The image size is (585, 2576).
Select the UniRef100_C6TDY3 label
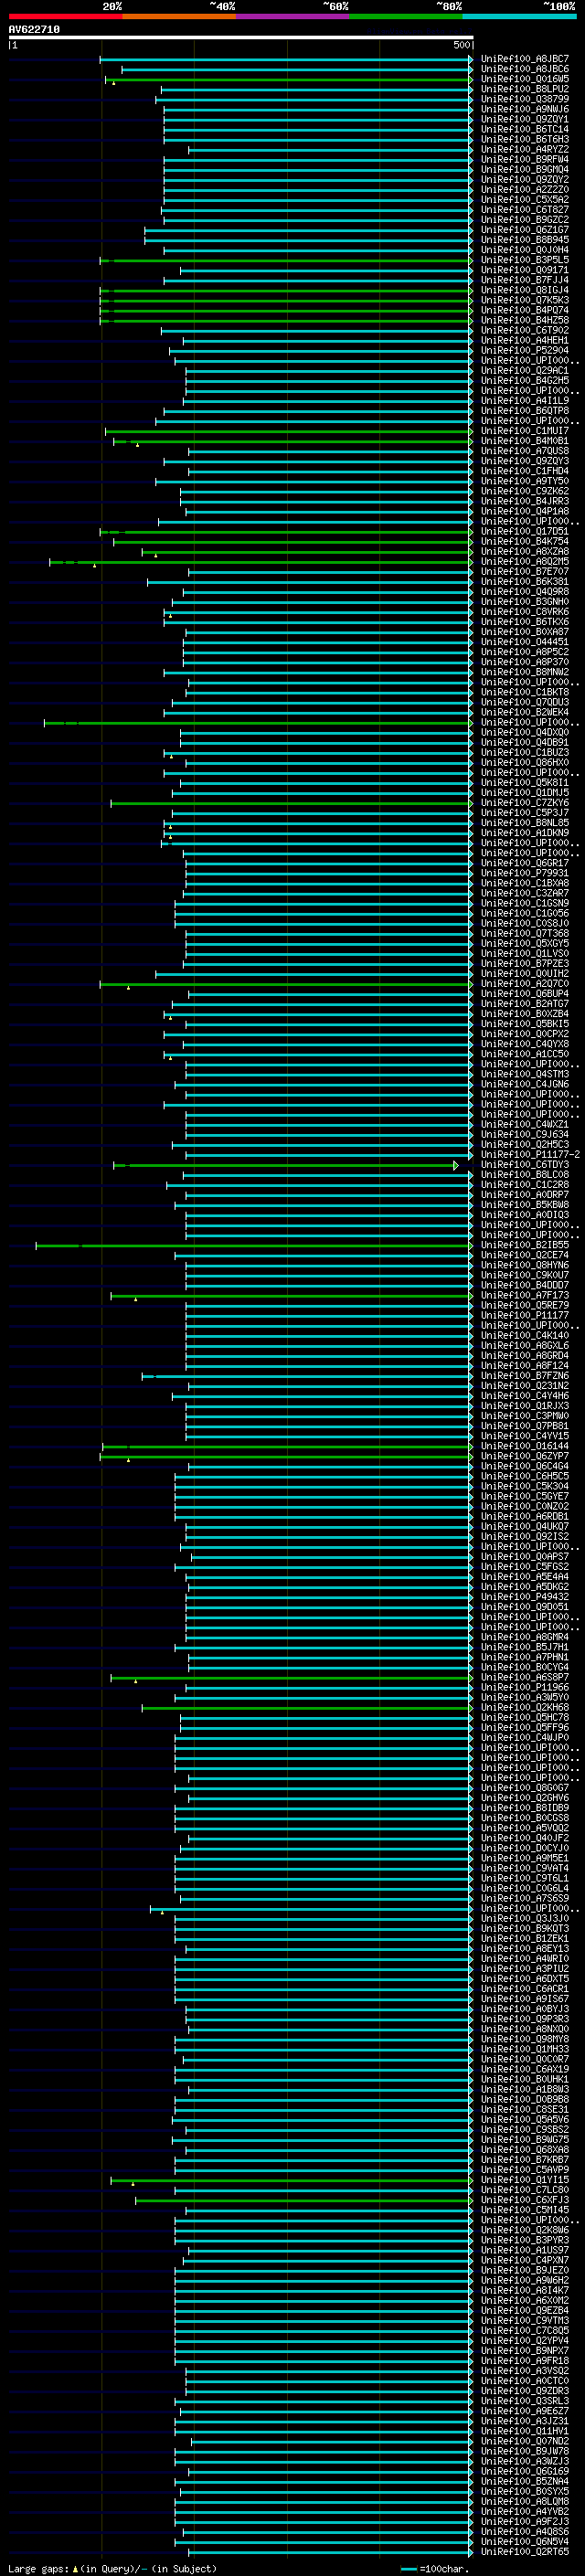click(x=524, y=1165)
